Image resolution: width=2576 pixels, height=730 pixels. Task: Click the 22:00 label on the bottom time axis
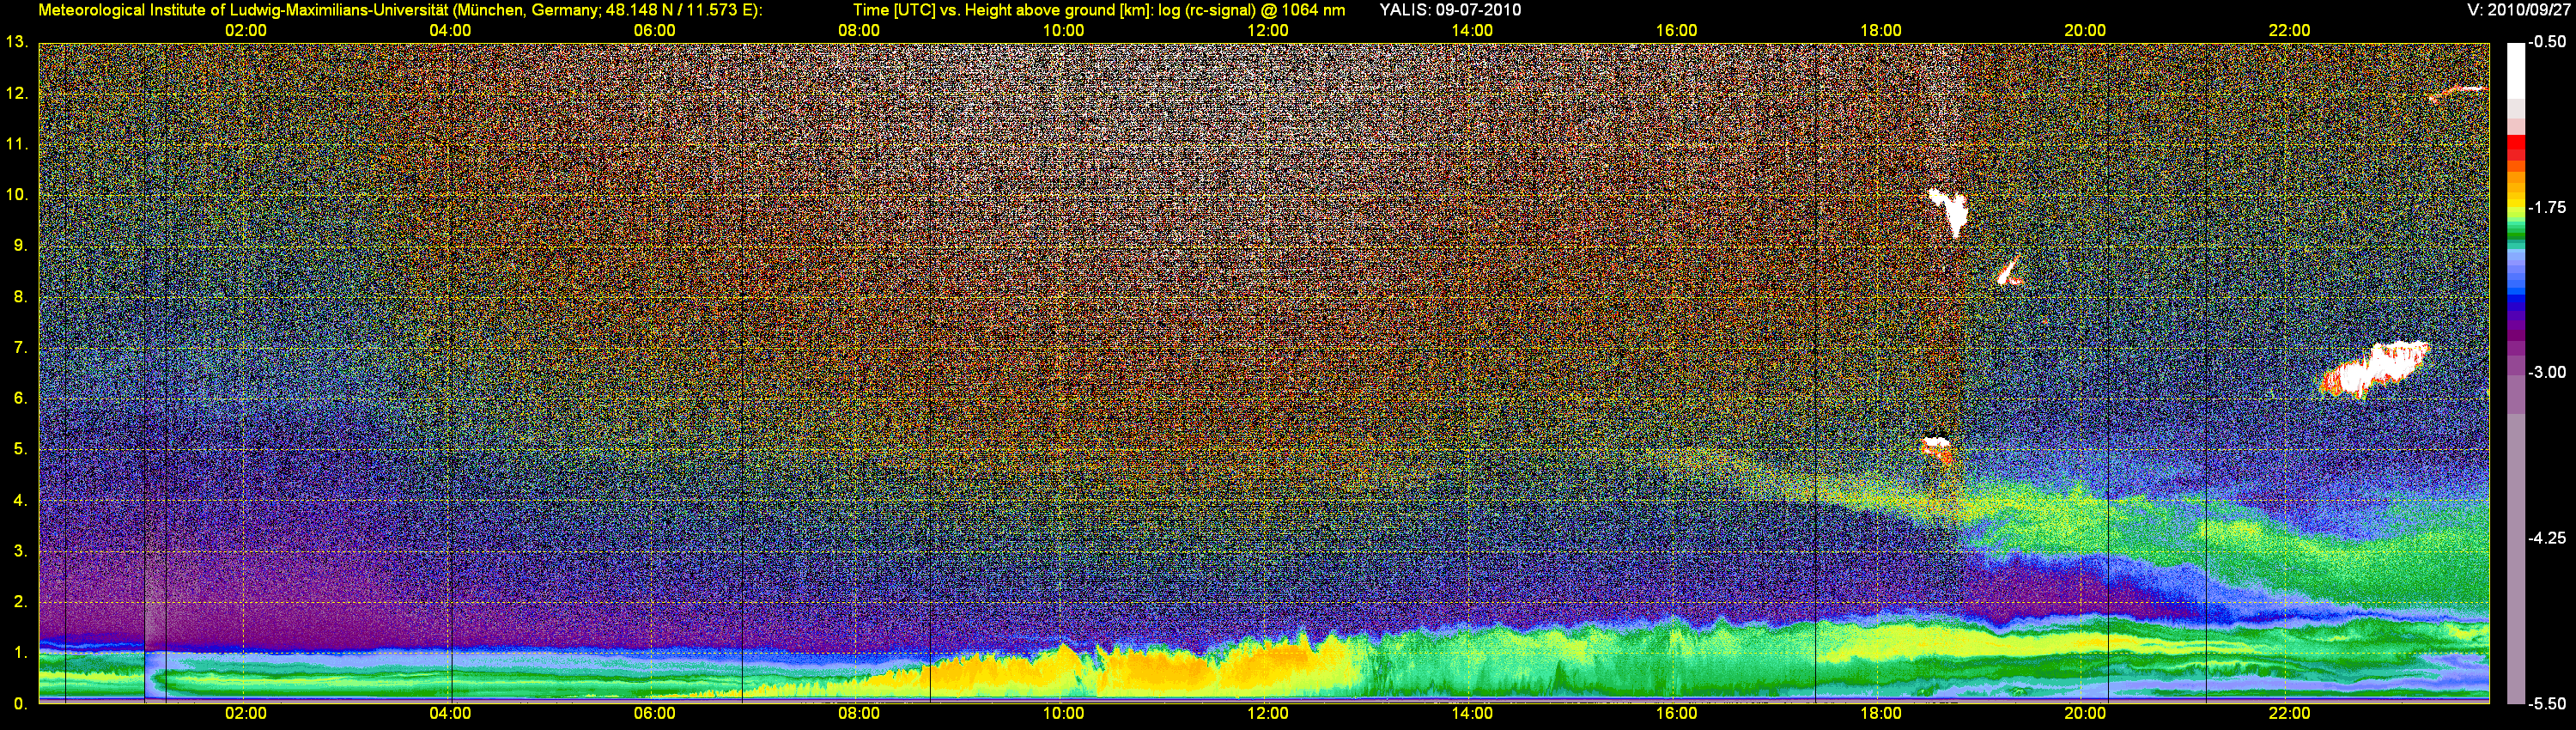tap(2290, 714)
